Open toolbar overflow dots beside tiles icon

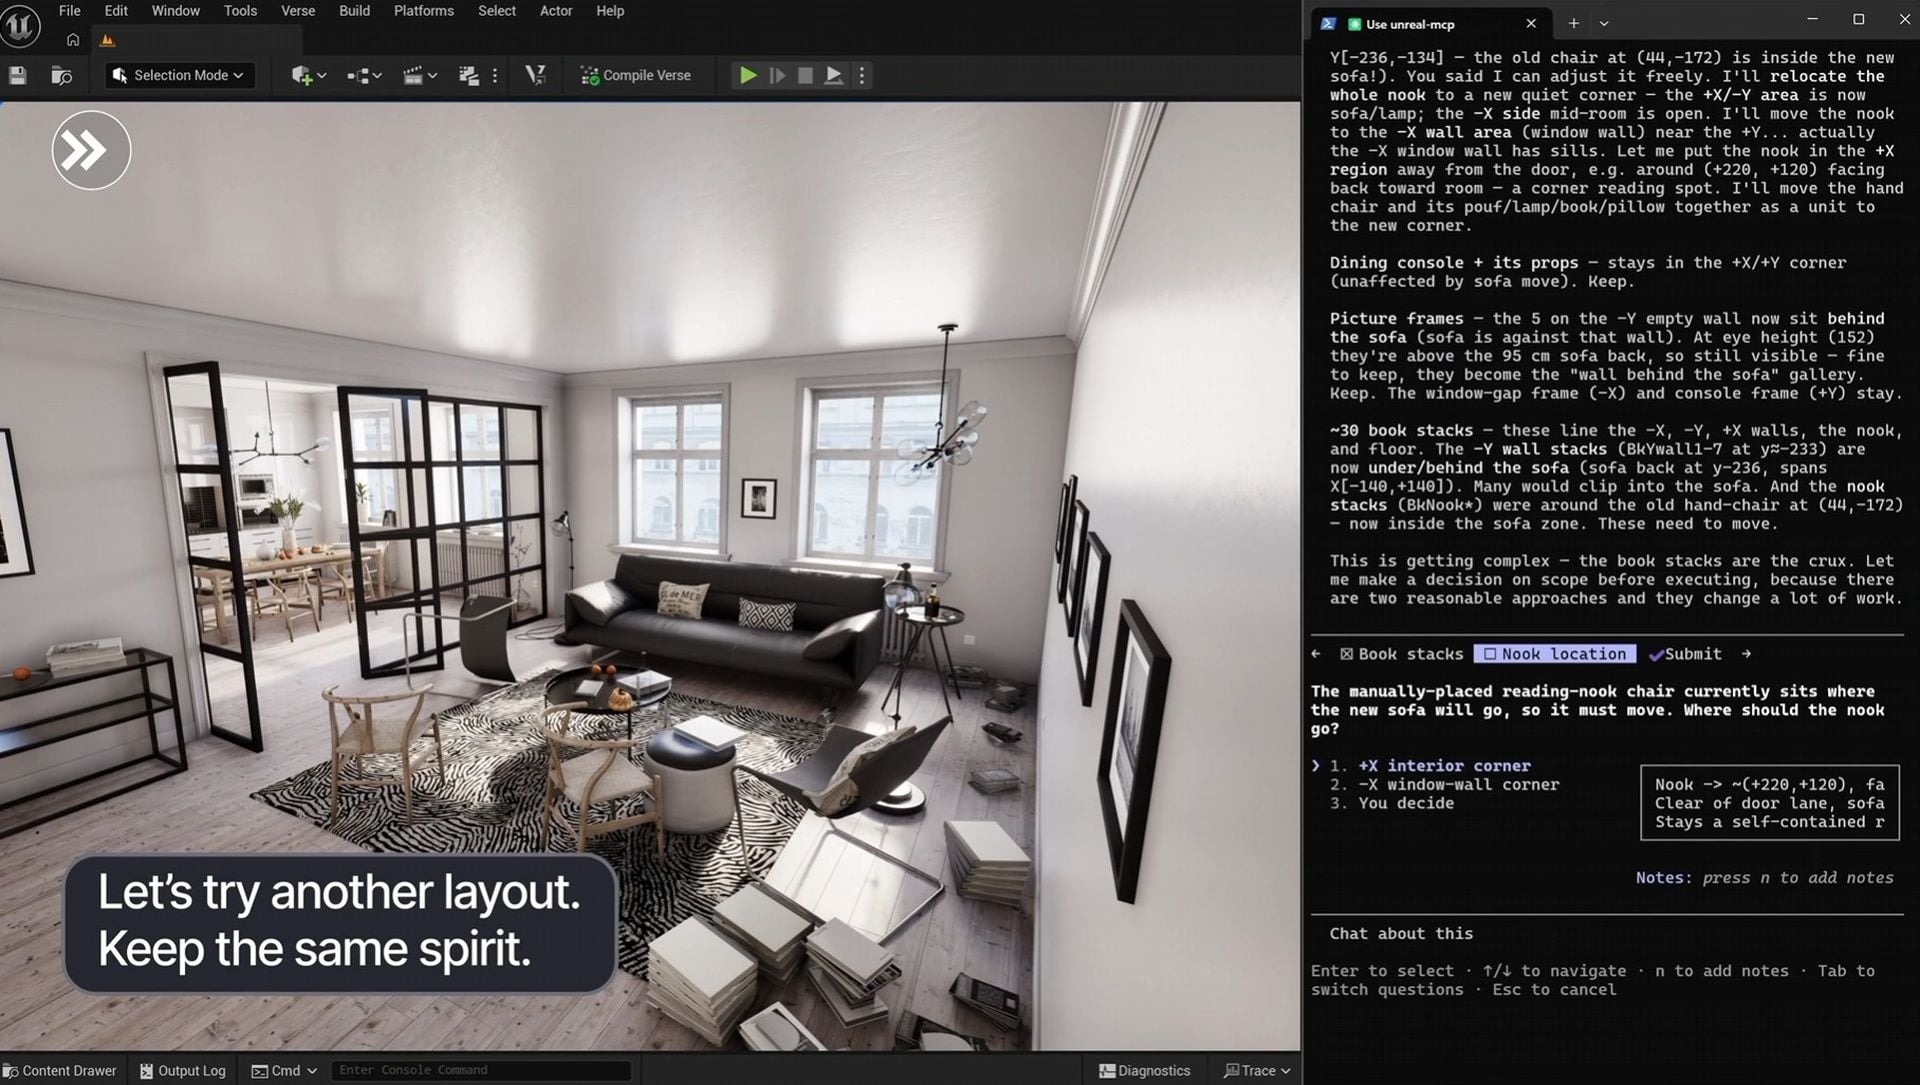coord(495,75)
